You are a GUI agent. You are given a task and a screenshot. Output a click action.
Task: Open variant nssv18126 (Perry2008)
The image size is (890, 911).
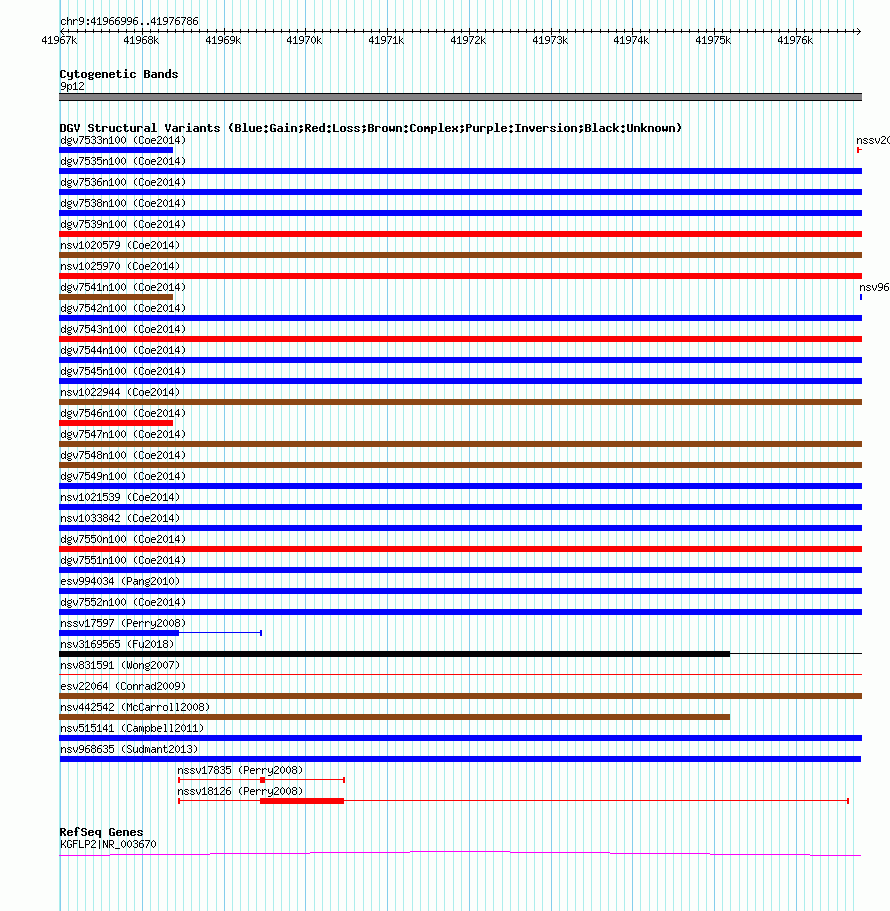[x=240, y=791]
